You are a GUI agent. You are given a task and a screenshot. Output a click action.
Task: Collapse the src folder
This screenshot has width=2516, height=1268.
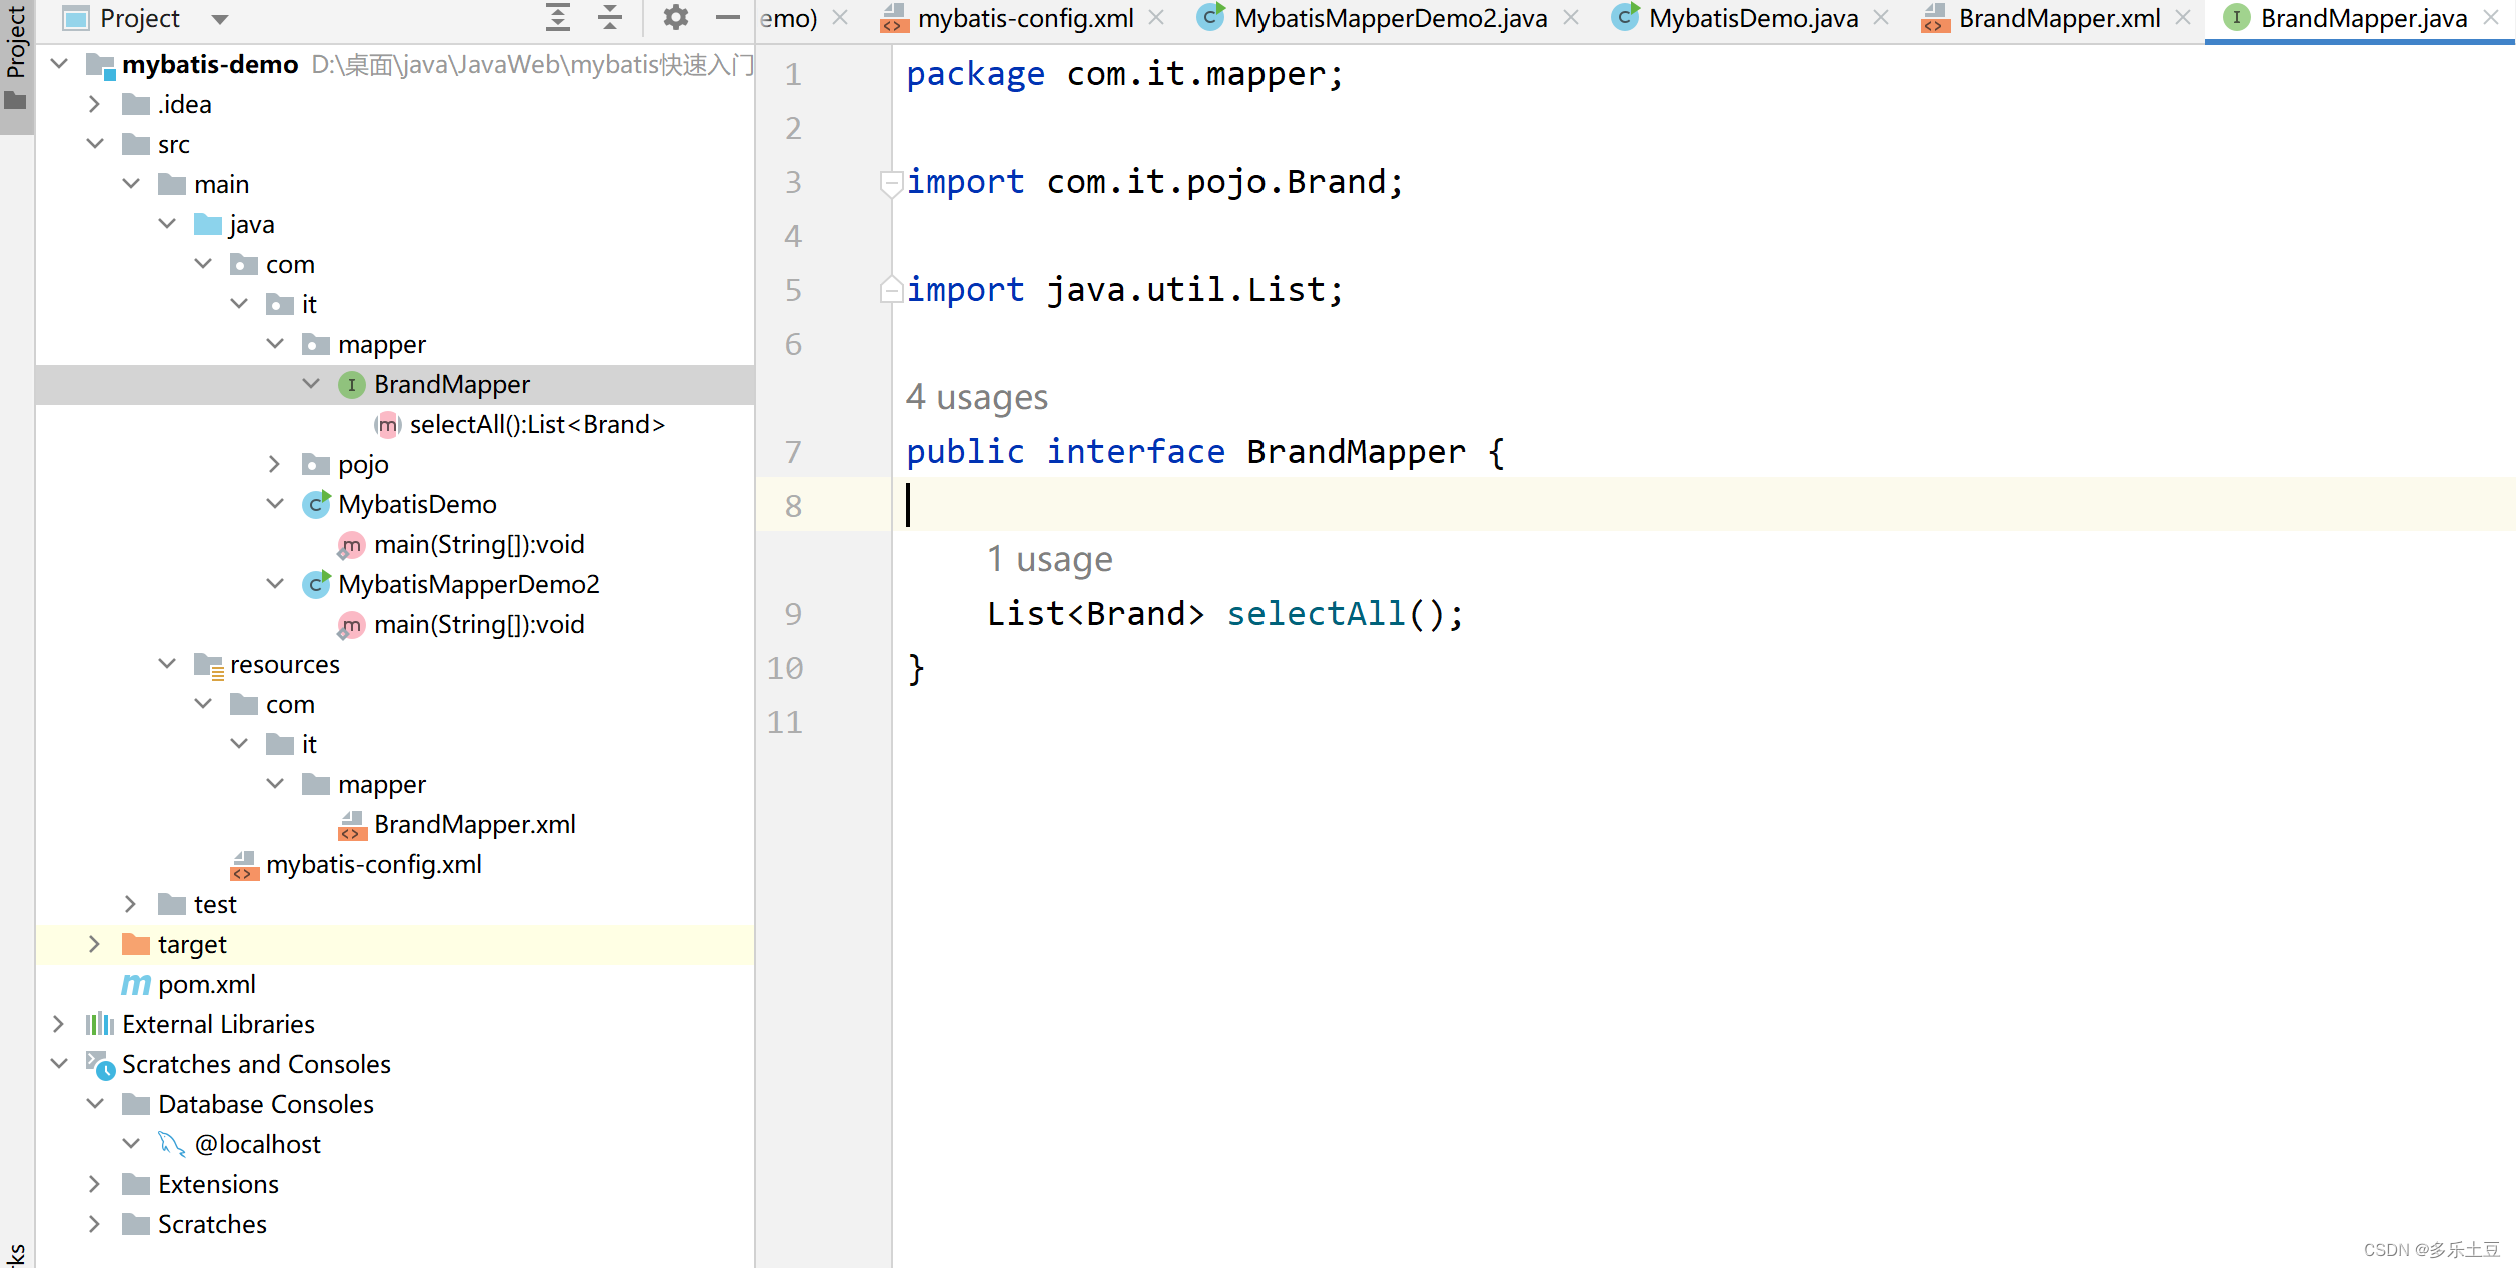[94, 144]
